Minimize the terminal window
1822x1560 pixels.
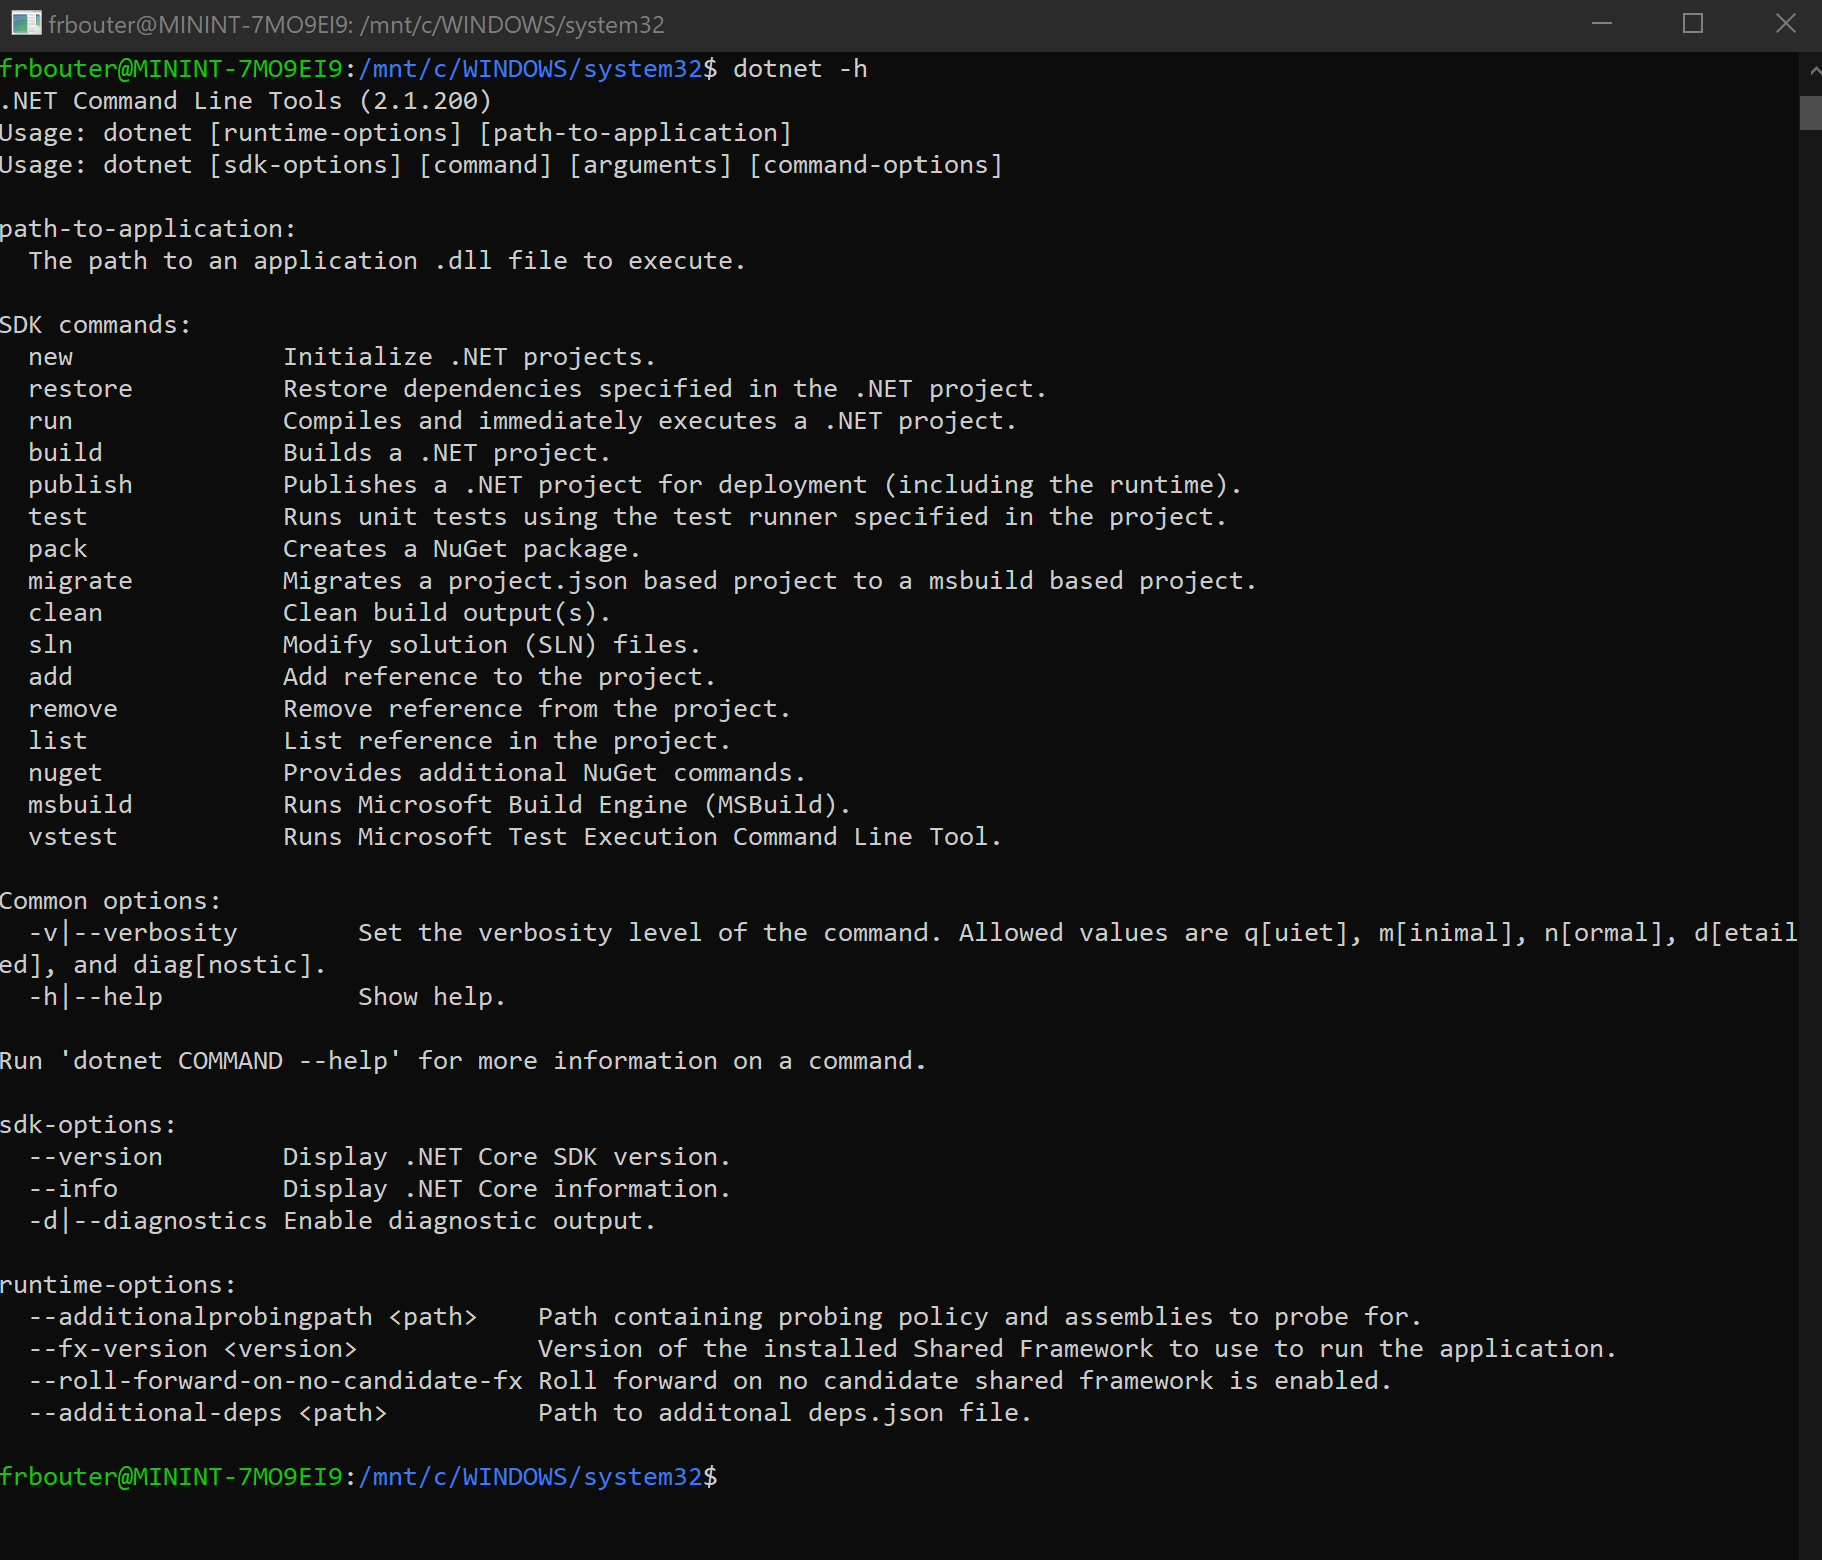[1602, 23]
